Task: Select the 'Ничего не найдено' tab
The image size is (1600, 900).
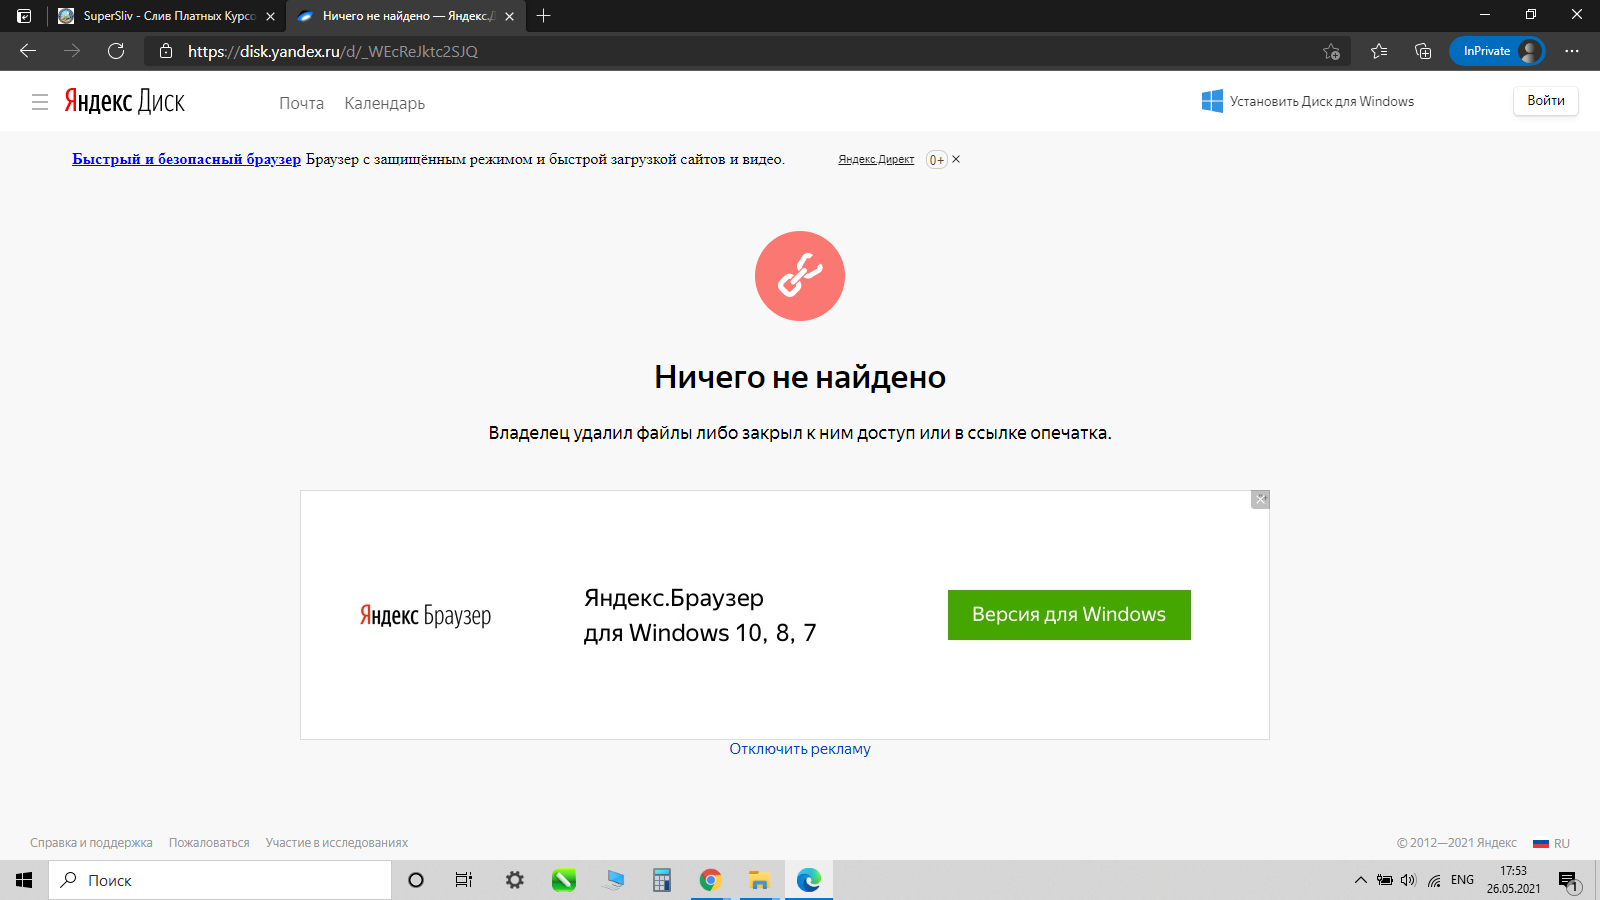Action: [405, 16]
